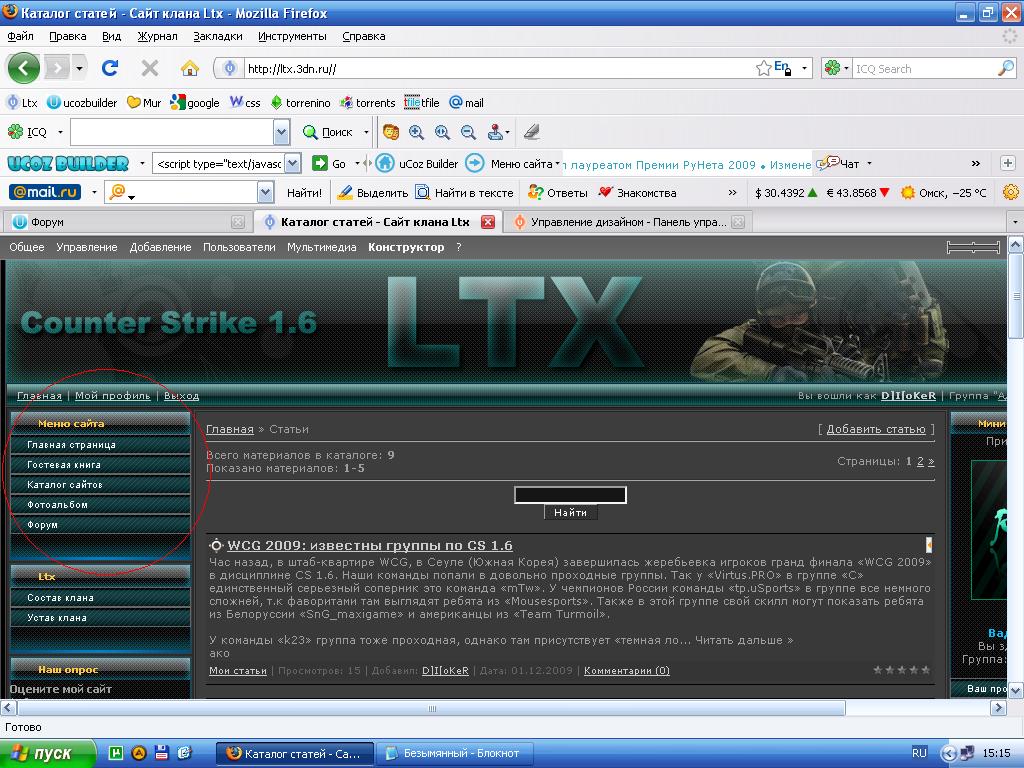Click the zoom-out magnifier on ICQ toolbar

[468, 132]
